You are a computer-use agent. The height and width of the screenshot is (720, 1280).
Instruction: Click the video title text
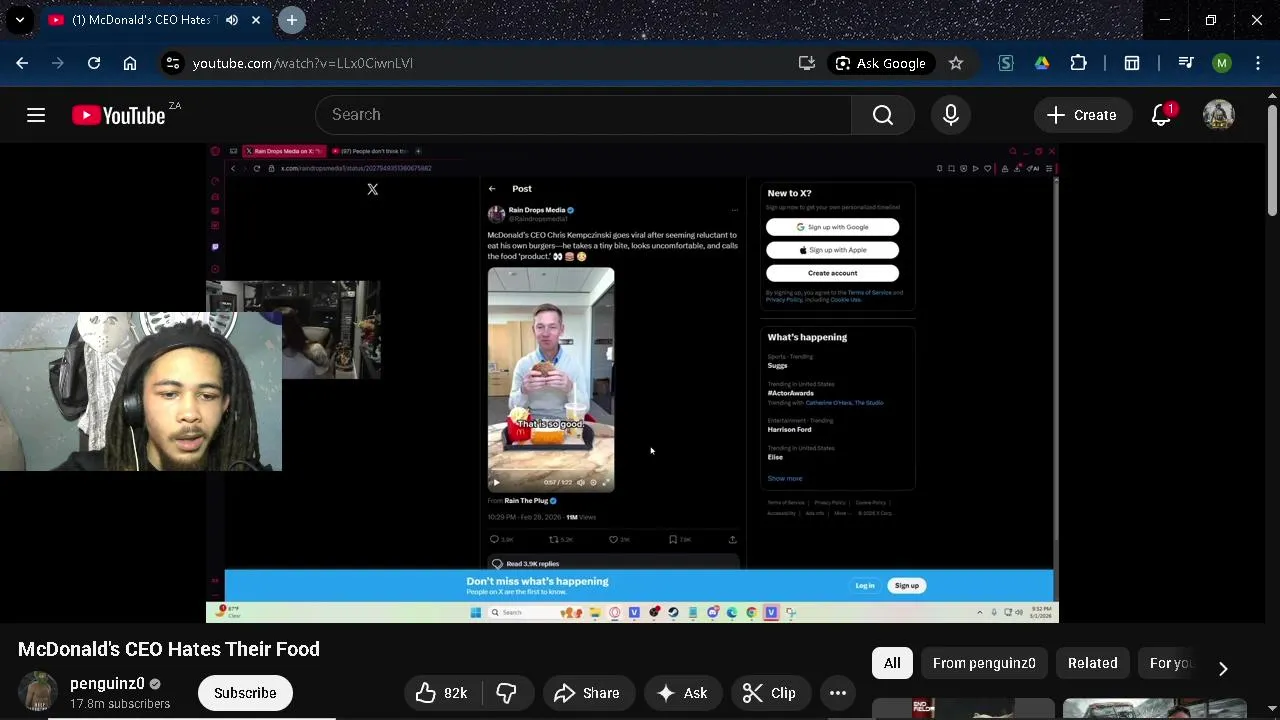click(x=169, y=649)
